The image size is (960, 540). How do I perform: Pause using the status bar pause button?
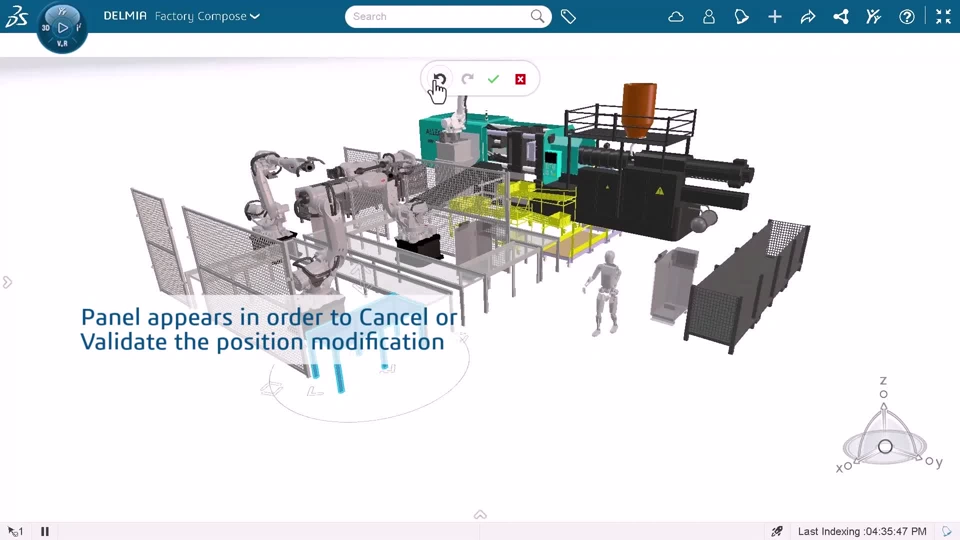click(x=45, y=531)
